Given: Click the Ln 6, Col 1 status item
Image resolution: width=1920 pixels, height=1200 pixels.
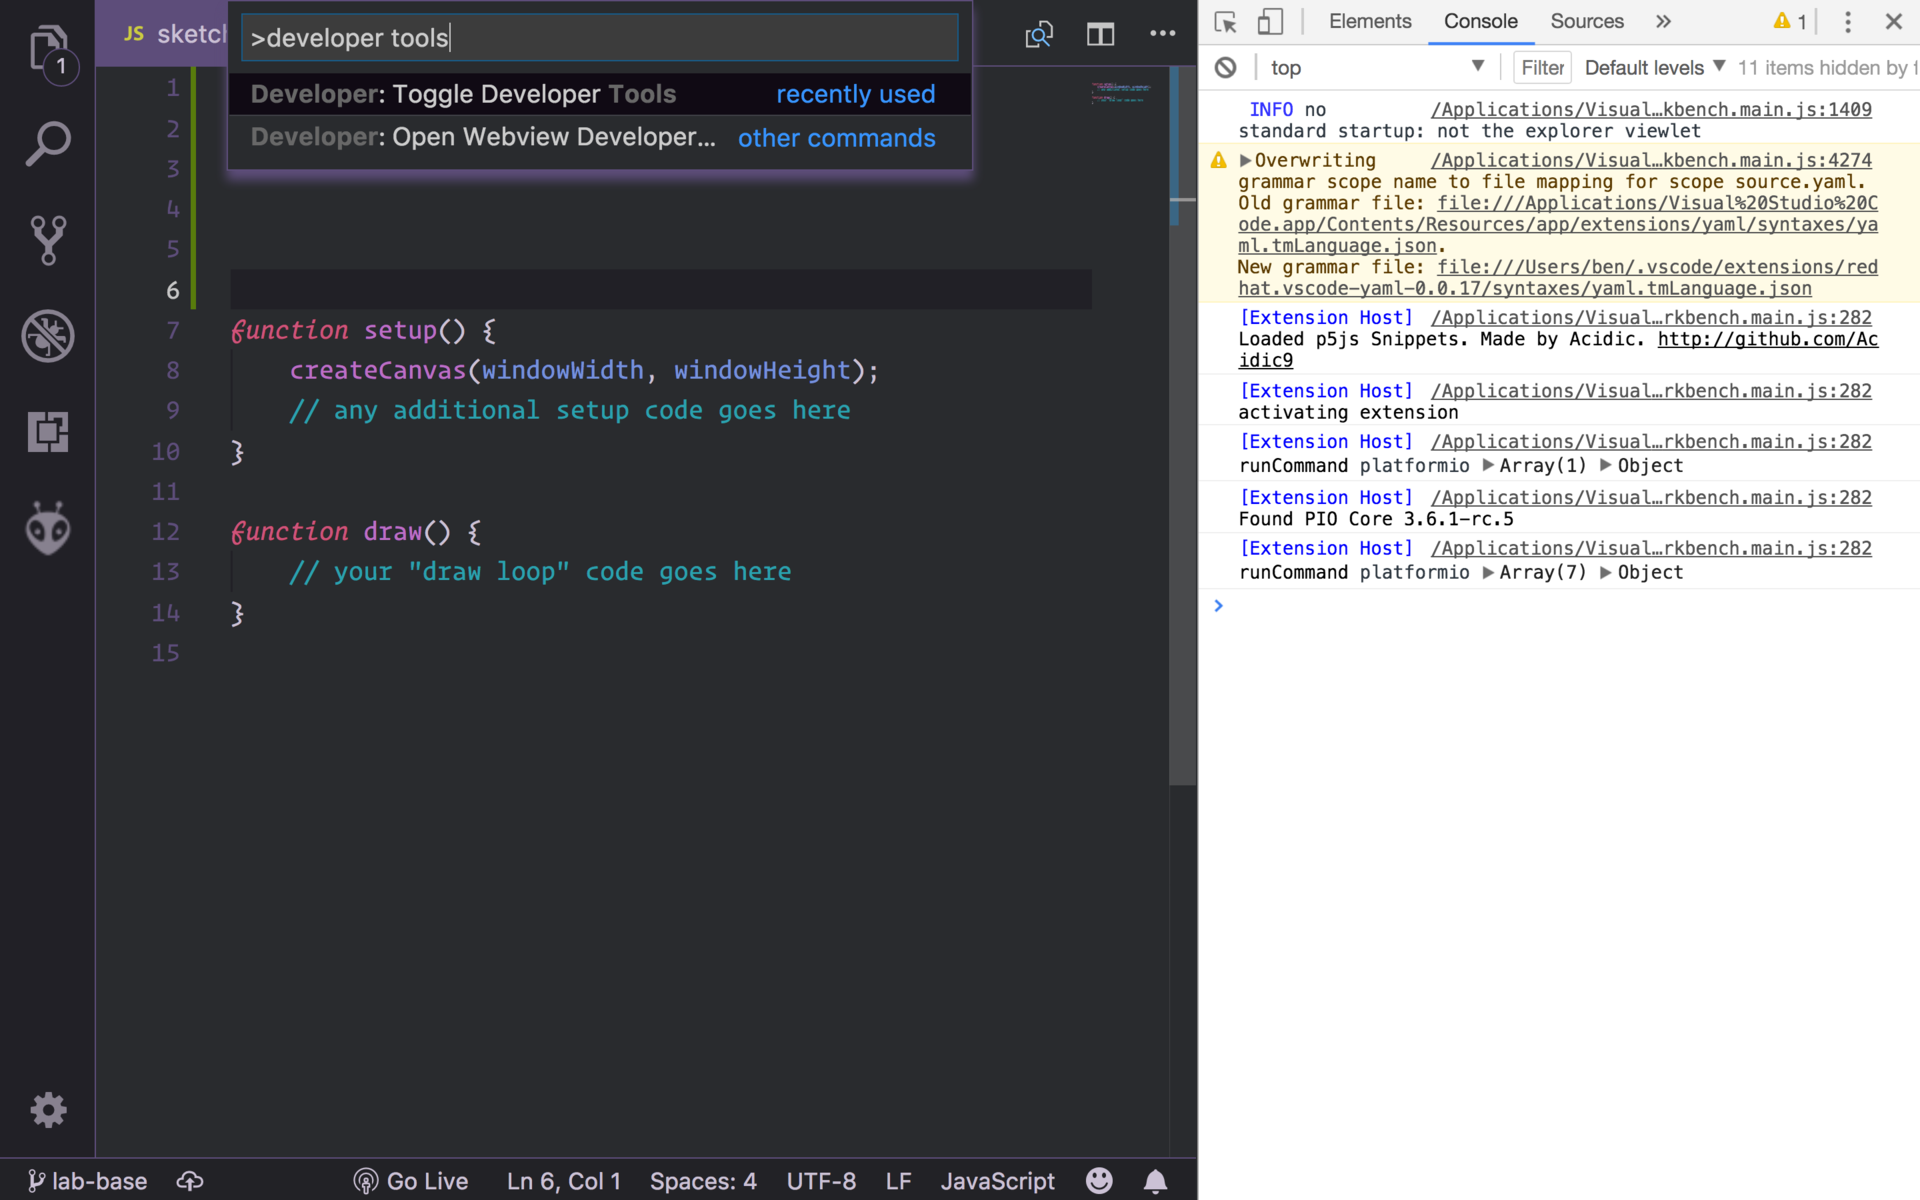Looking at the screenshot, I should click(x=564, y=1181).
